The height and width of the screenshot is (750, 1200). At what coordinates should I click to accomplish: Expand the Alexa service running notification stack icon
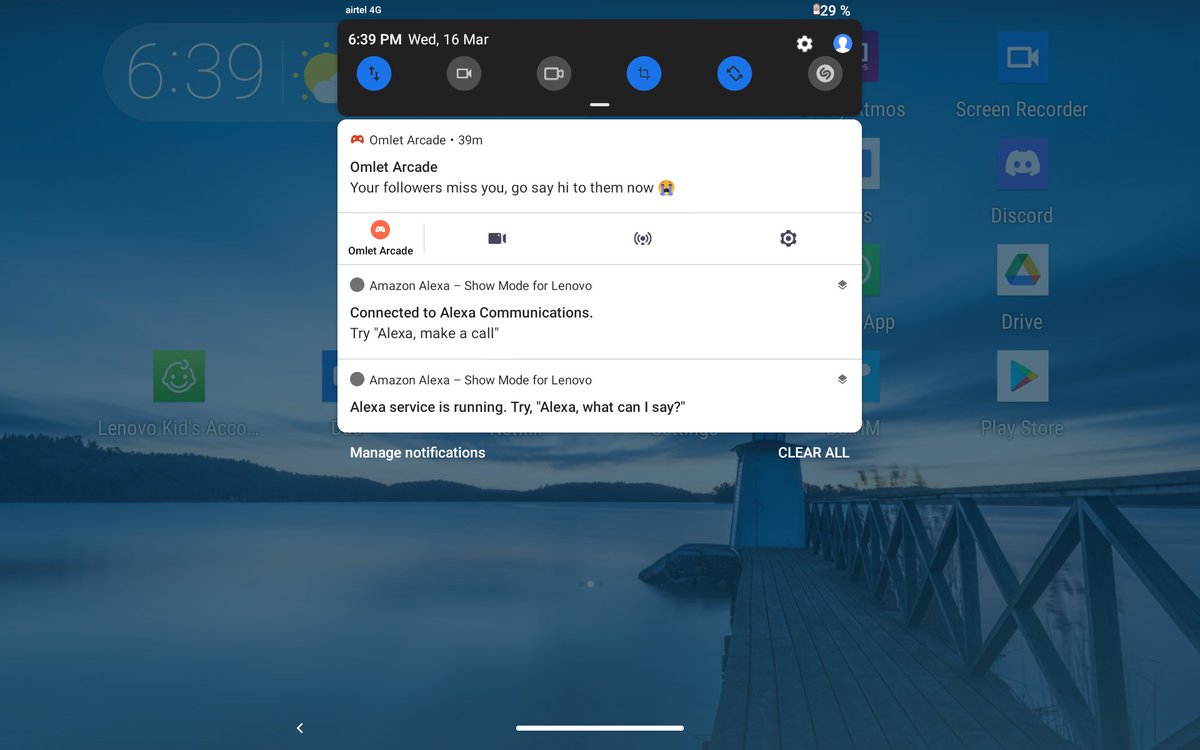(x=842, y=380)
